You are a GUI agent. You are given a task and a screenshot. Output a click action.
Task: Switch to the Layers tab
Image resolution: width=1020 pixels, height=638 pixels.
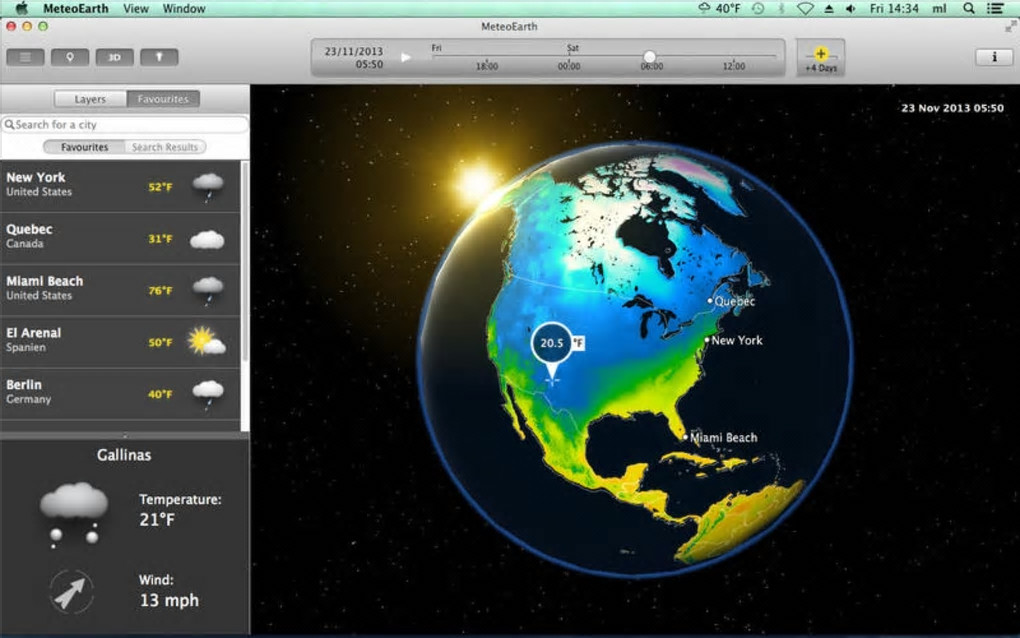click(90, 99)
